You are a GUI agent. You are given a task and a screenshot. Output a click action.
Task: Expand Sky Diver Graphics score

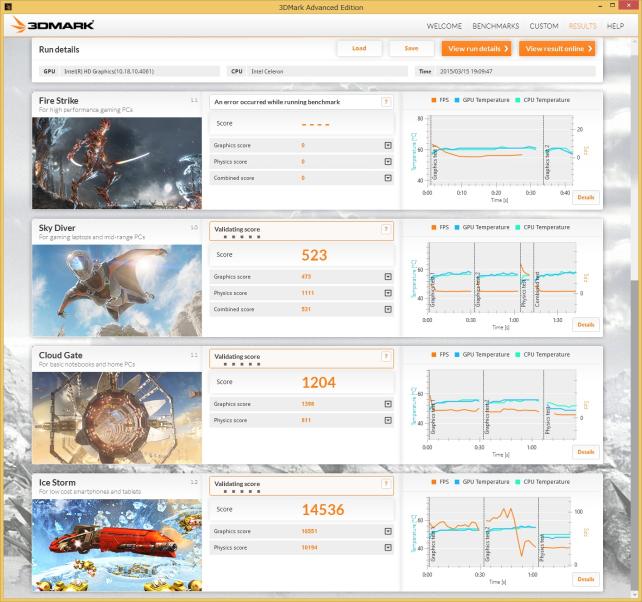coord(388,277)
